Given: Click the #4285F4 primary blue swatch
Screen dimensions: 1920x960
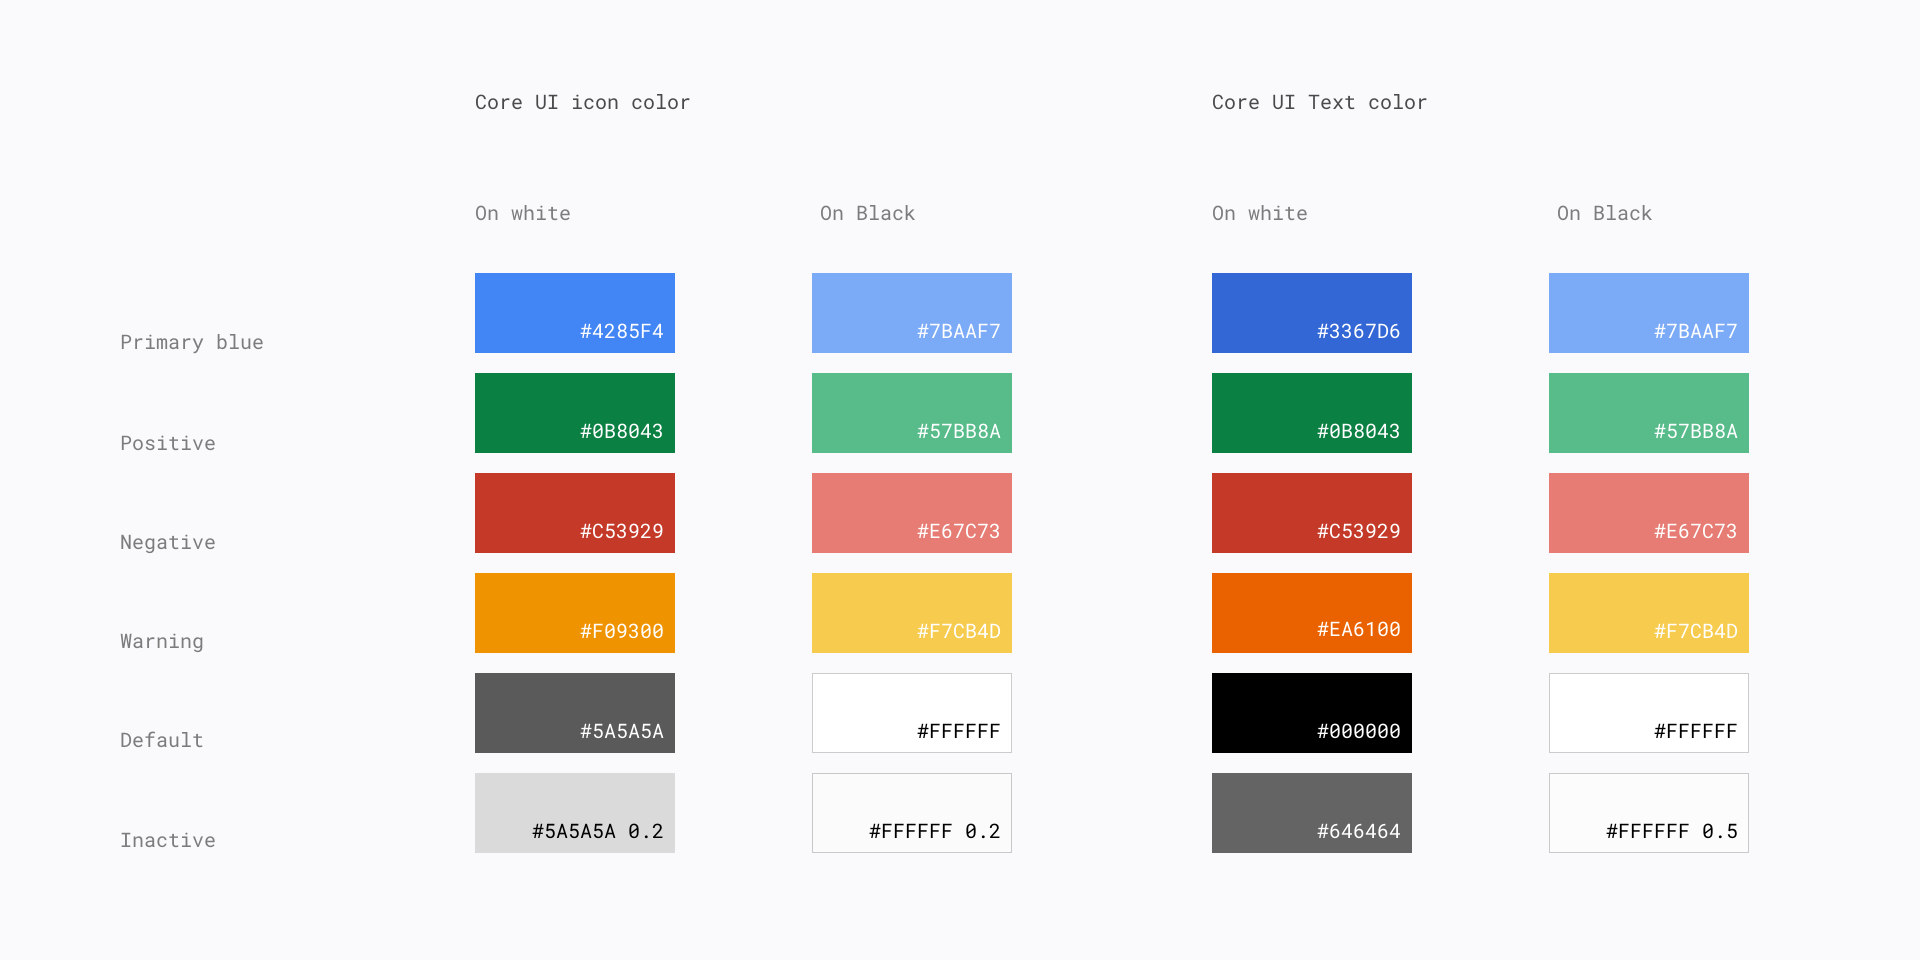Looking at the screenshot, I should tap(575, 313).
